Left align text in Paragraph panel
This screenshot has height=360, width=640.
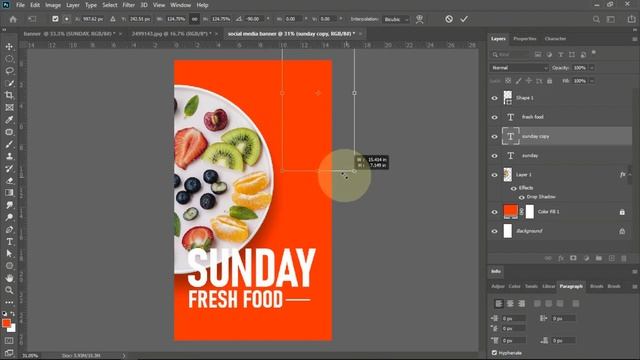[498, 303]
